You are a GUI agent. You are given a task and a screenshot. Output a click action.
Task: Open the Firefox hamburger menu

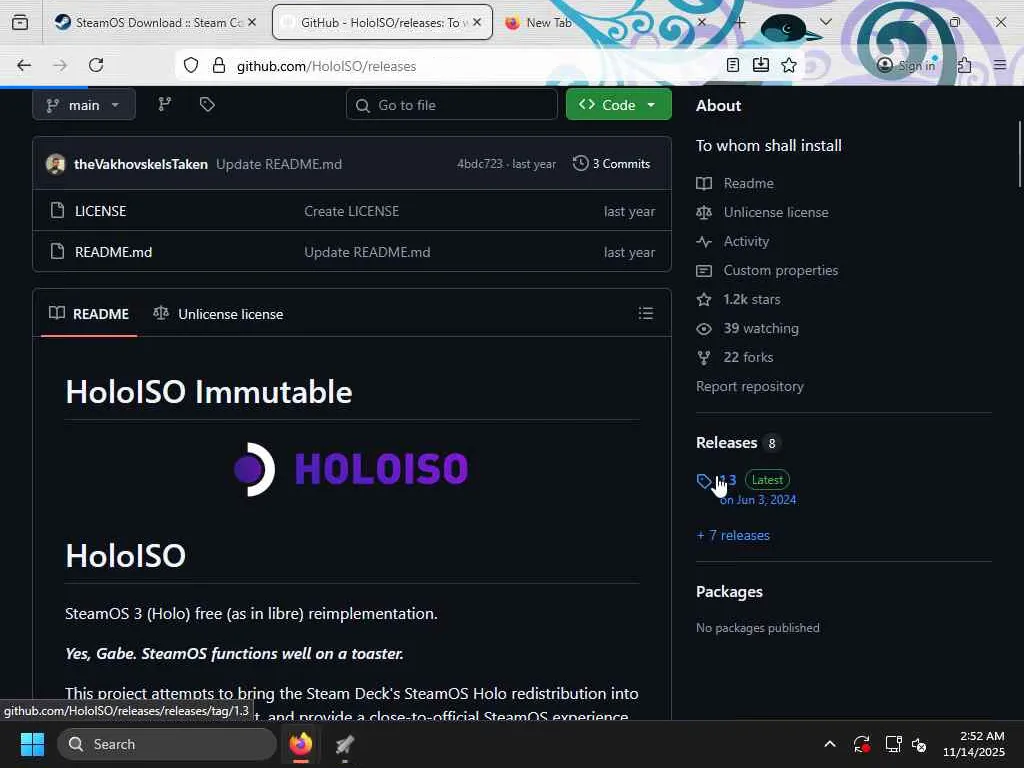click(1000, 65)
